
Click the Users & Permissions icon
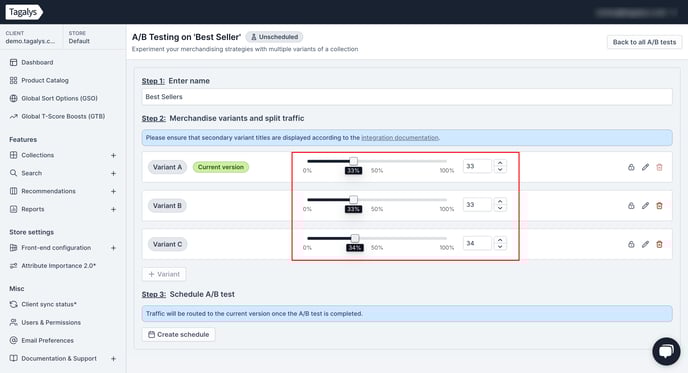[x=14, y=322]
